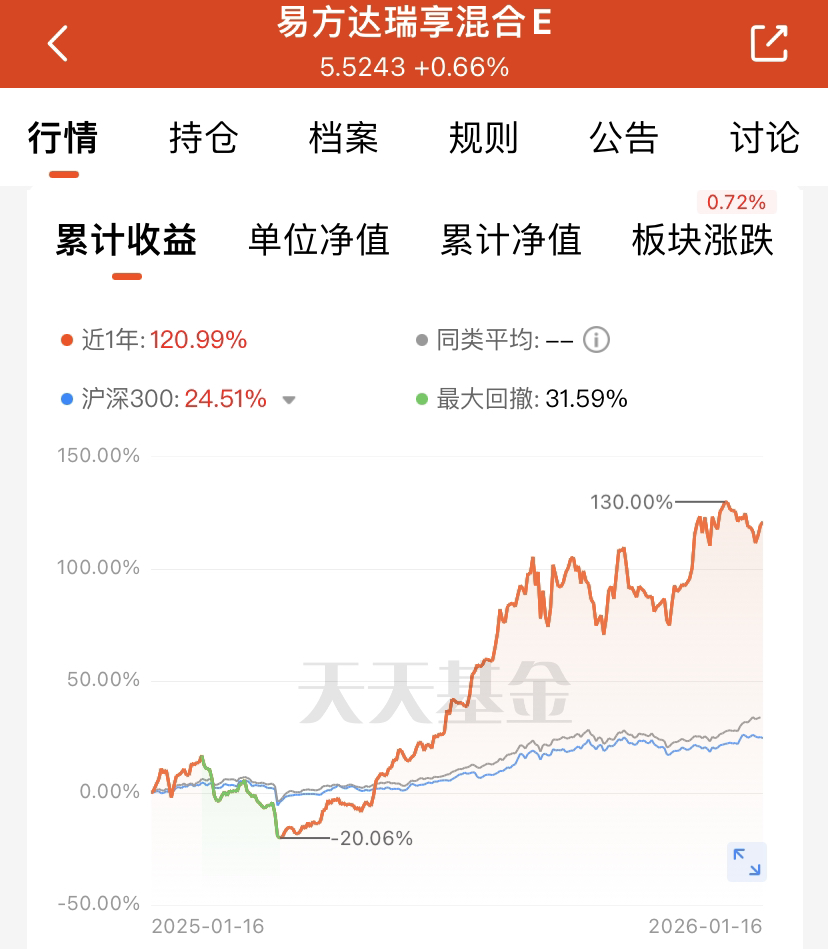Select the 累计收益 chart tab
Image resolution: width=828 pixels, height=949 pixels.
(x=126, y=241)
